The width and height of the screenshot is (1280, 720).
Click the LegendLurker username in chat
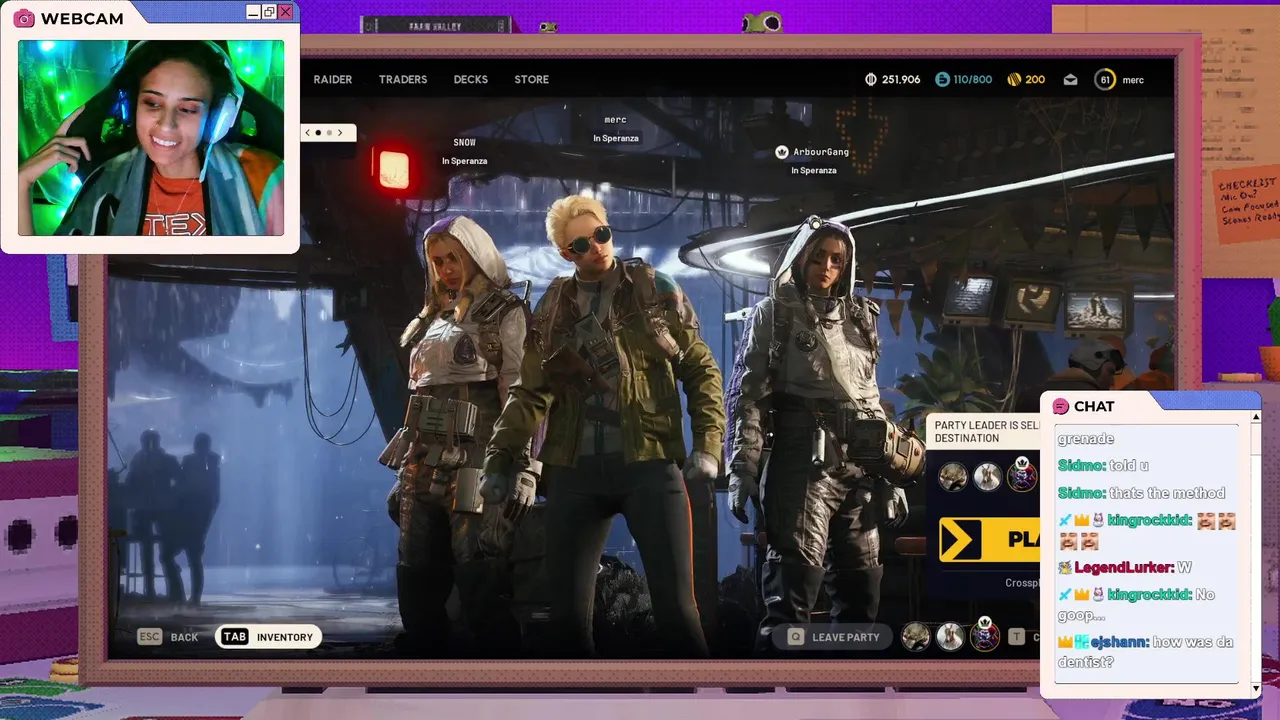(1125, 568)
